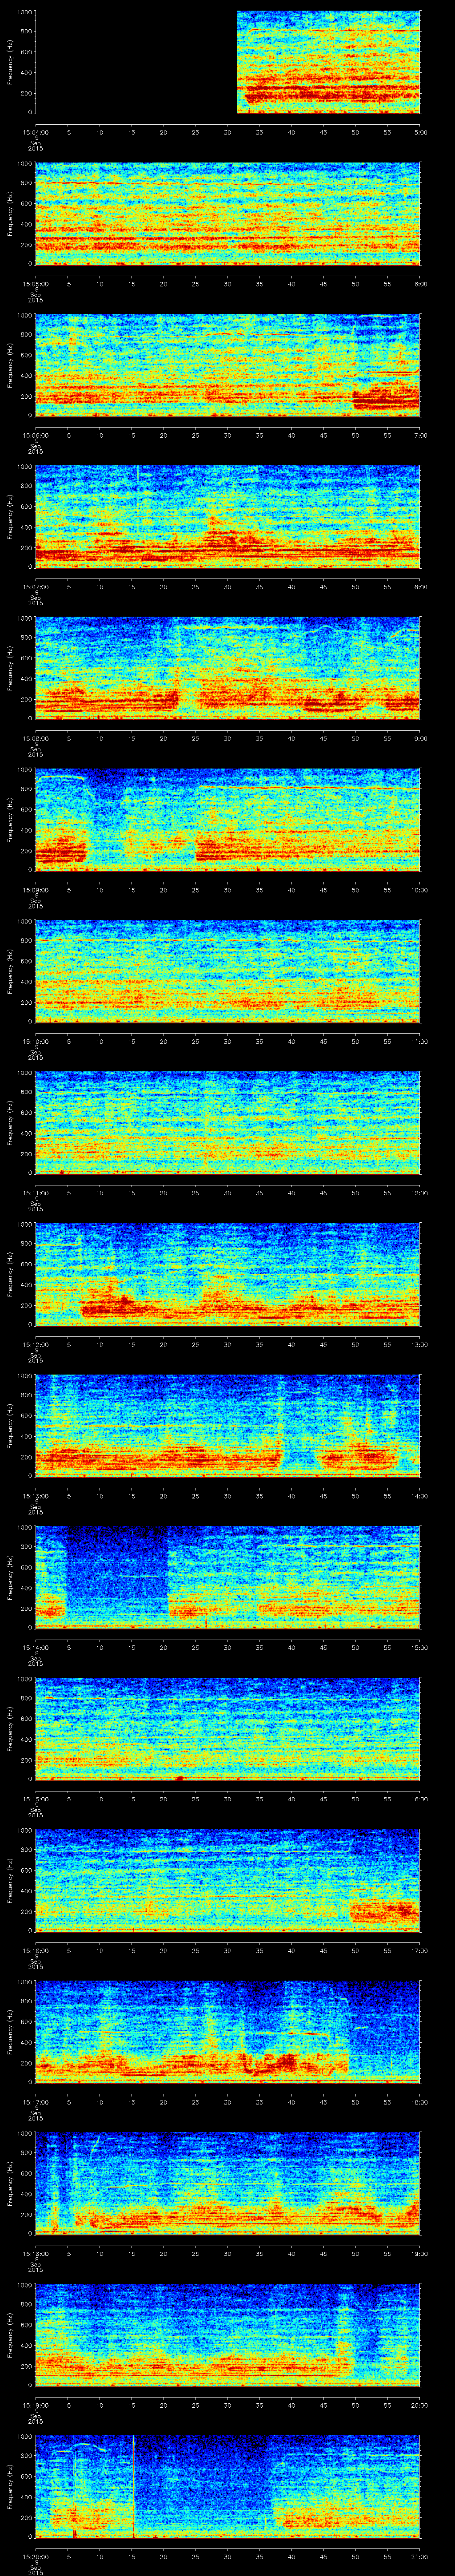
Task: Pick the 11:00 end-time label
Action: point(419,1041)
